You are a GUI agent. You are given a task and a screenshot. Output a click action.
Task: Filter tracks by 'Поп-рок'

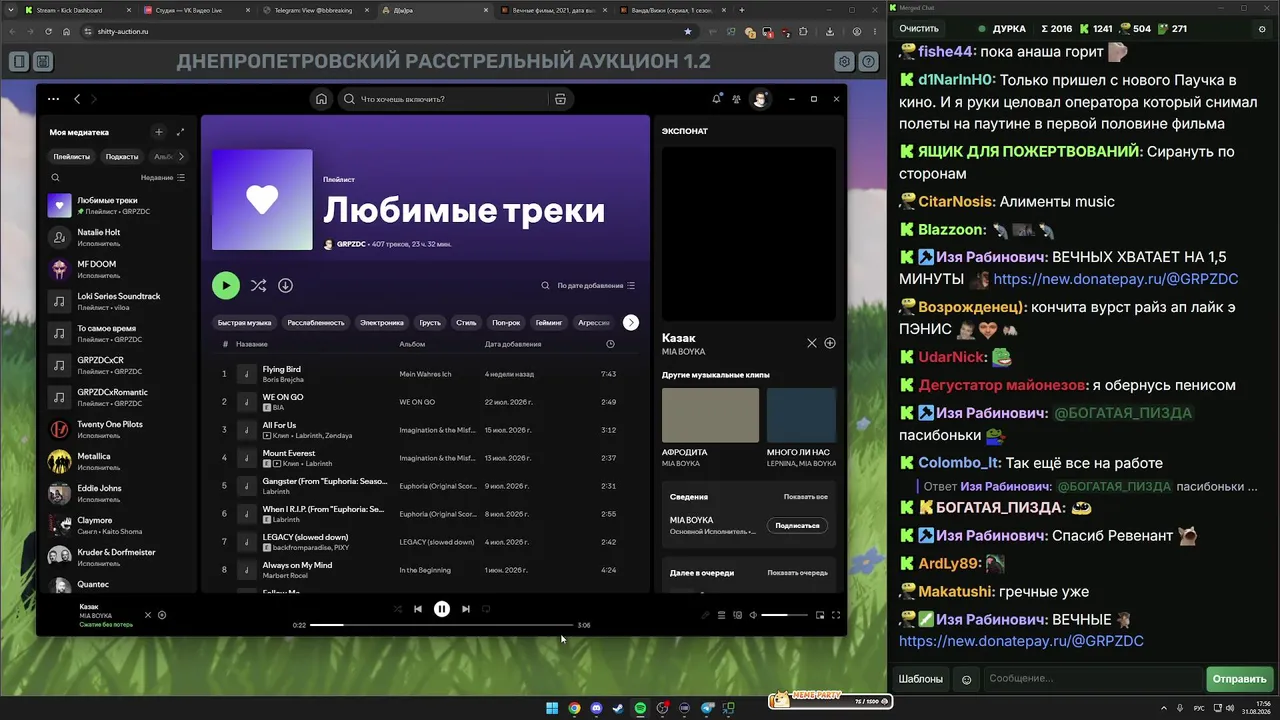pyautogui.click(x=506, y=322)
